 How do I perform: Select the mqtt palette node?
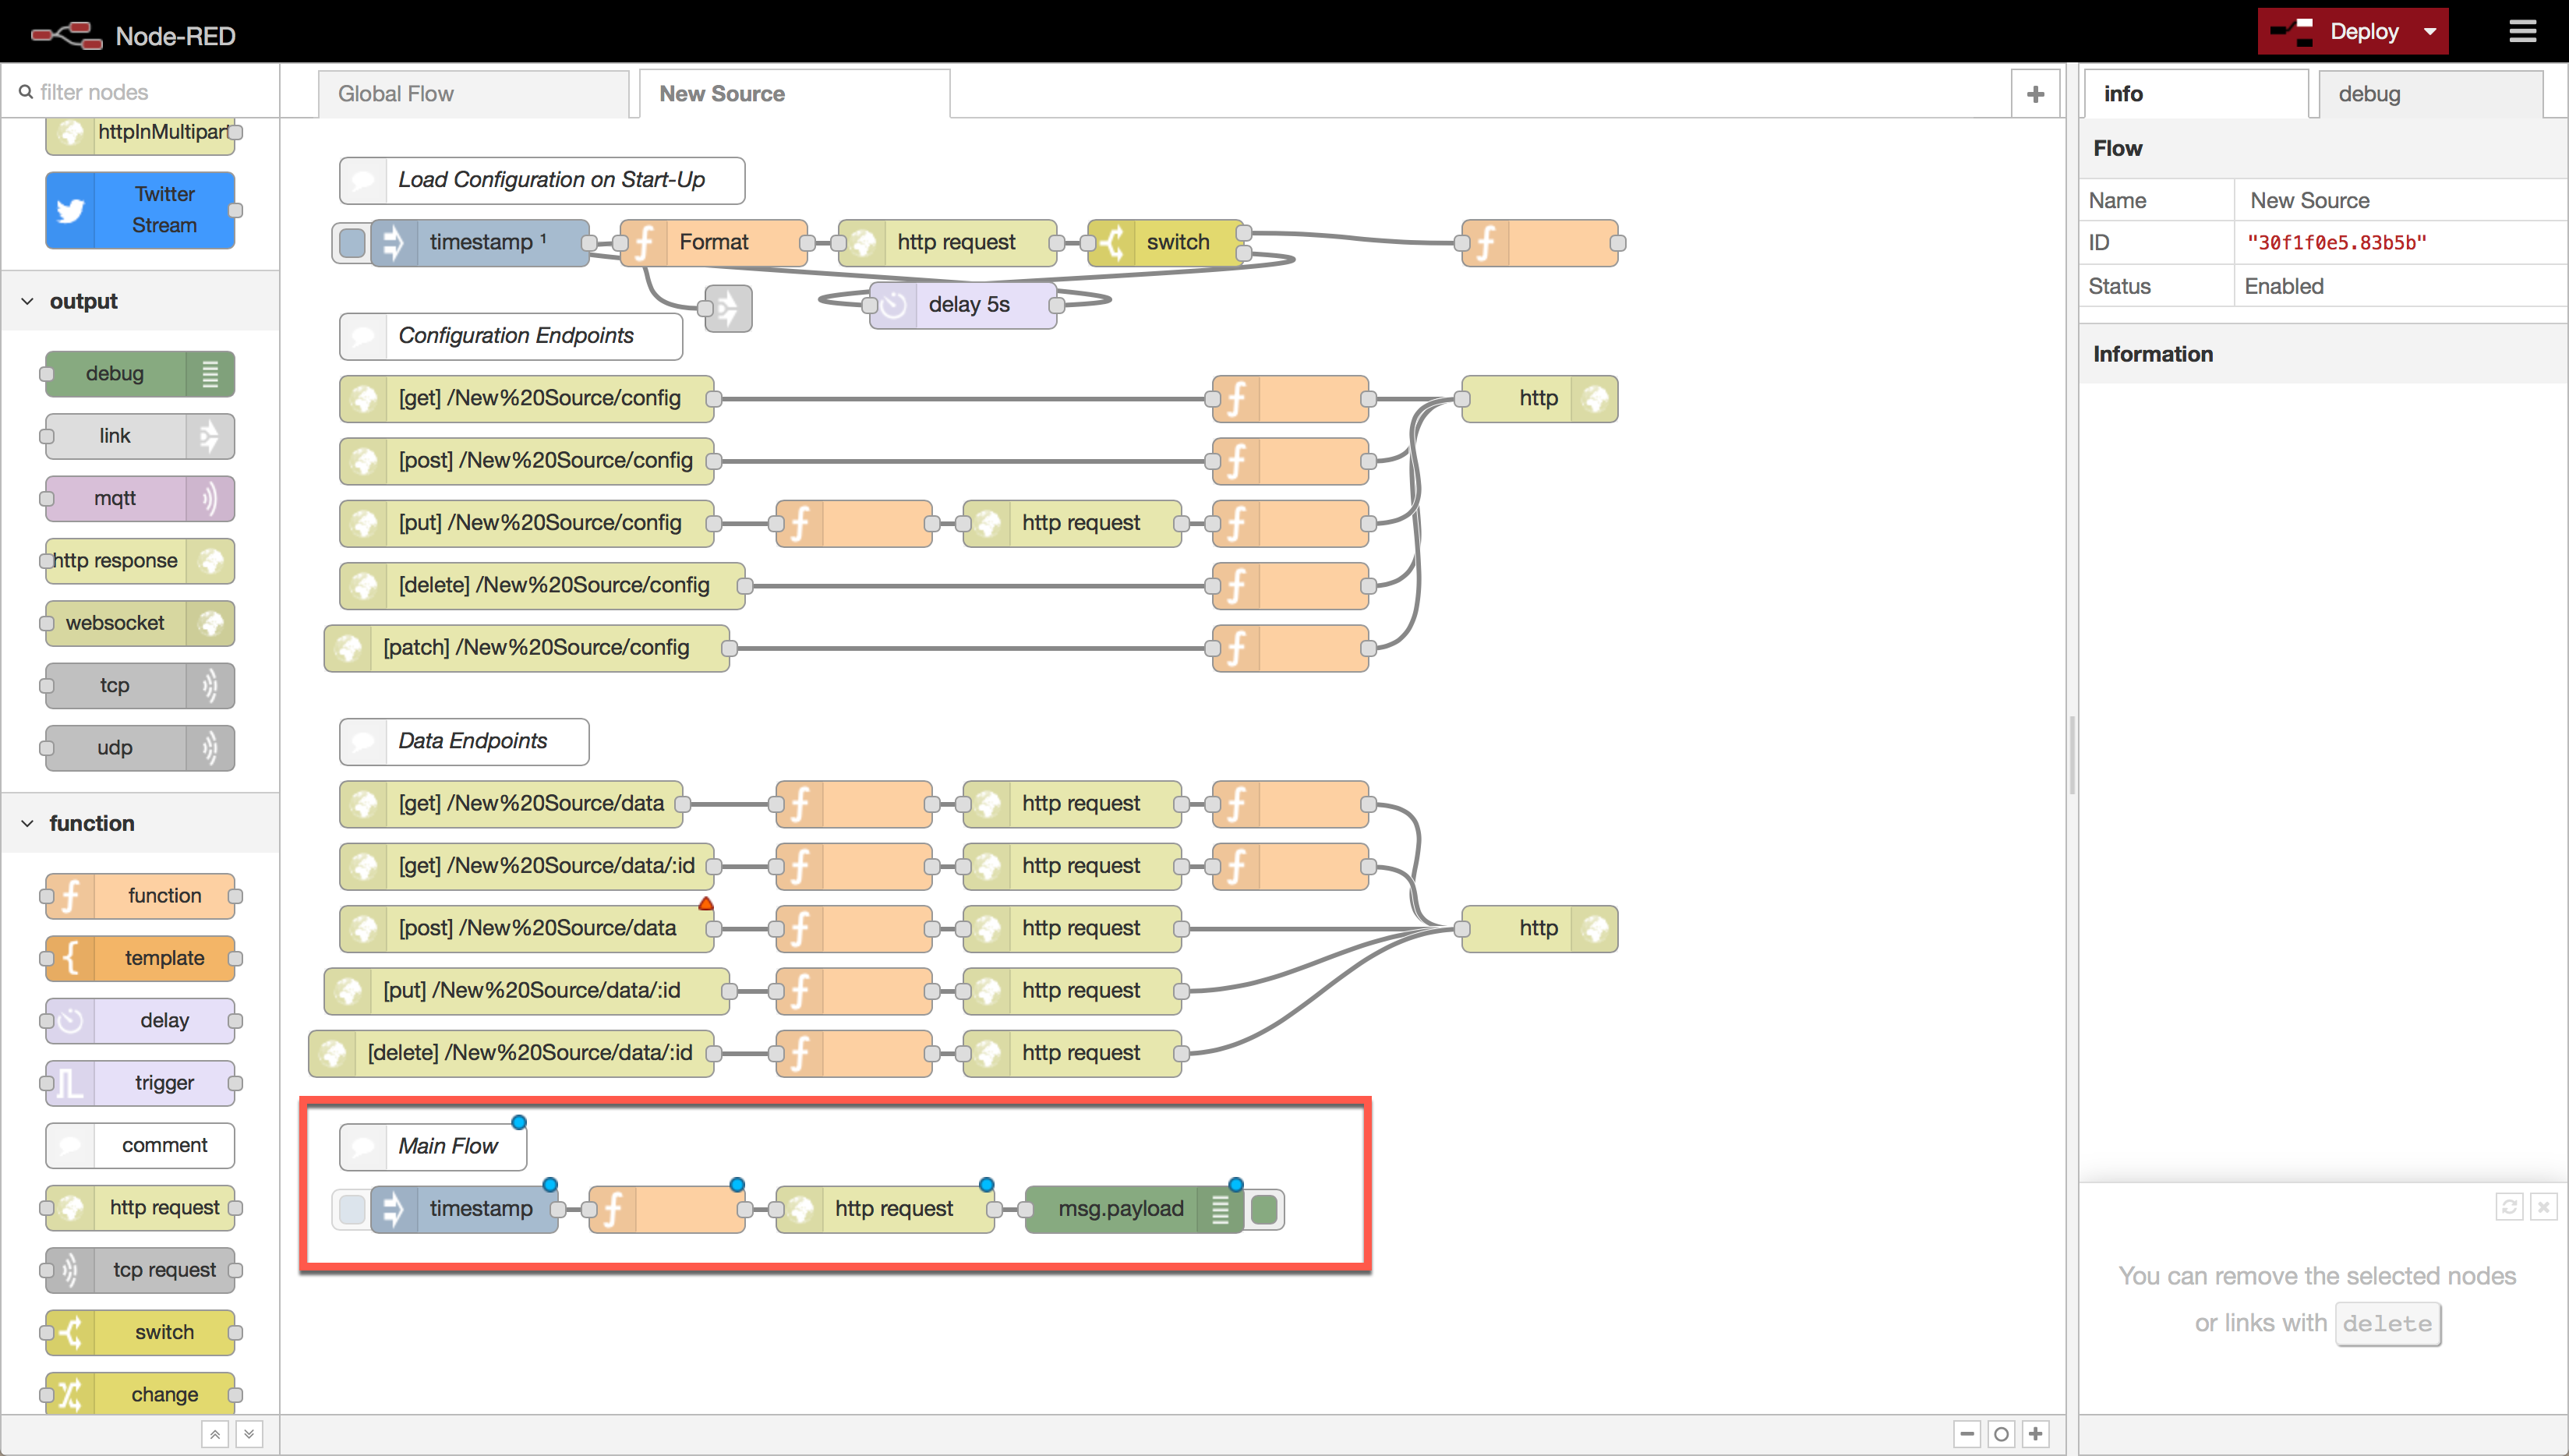(x=140, y=498)
